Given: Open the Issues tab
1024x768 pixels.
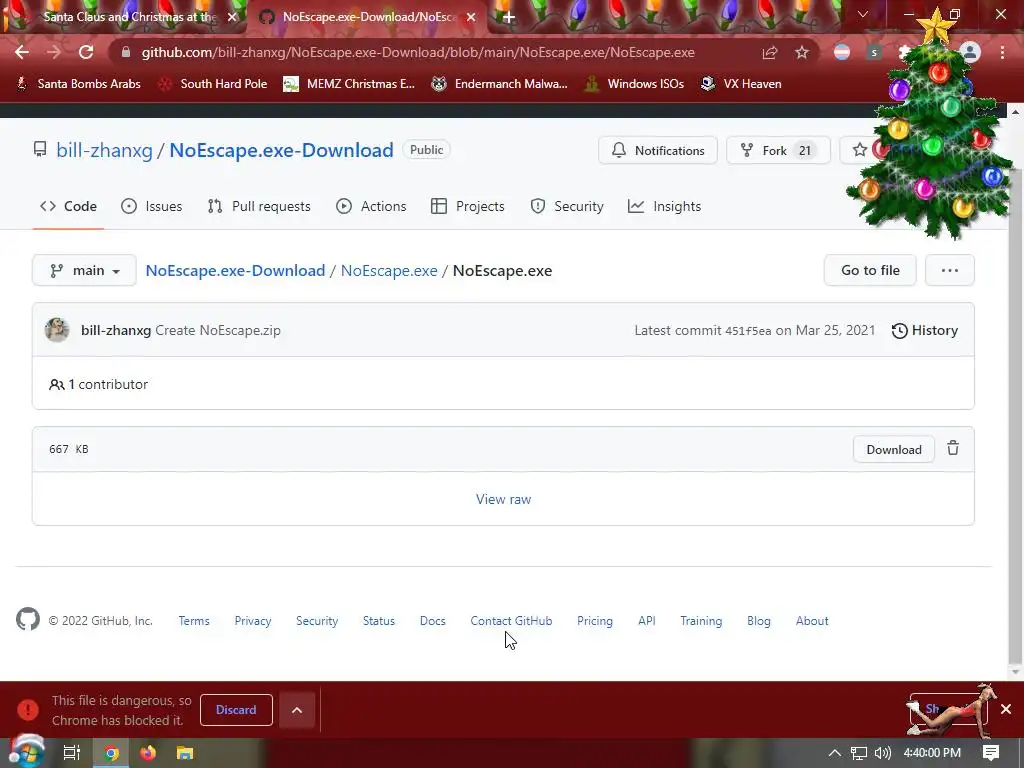Looking at the screenshot, I should (x=152, y=206).
